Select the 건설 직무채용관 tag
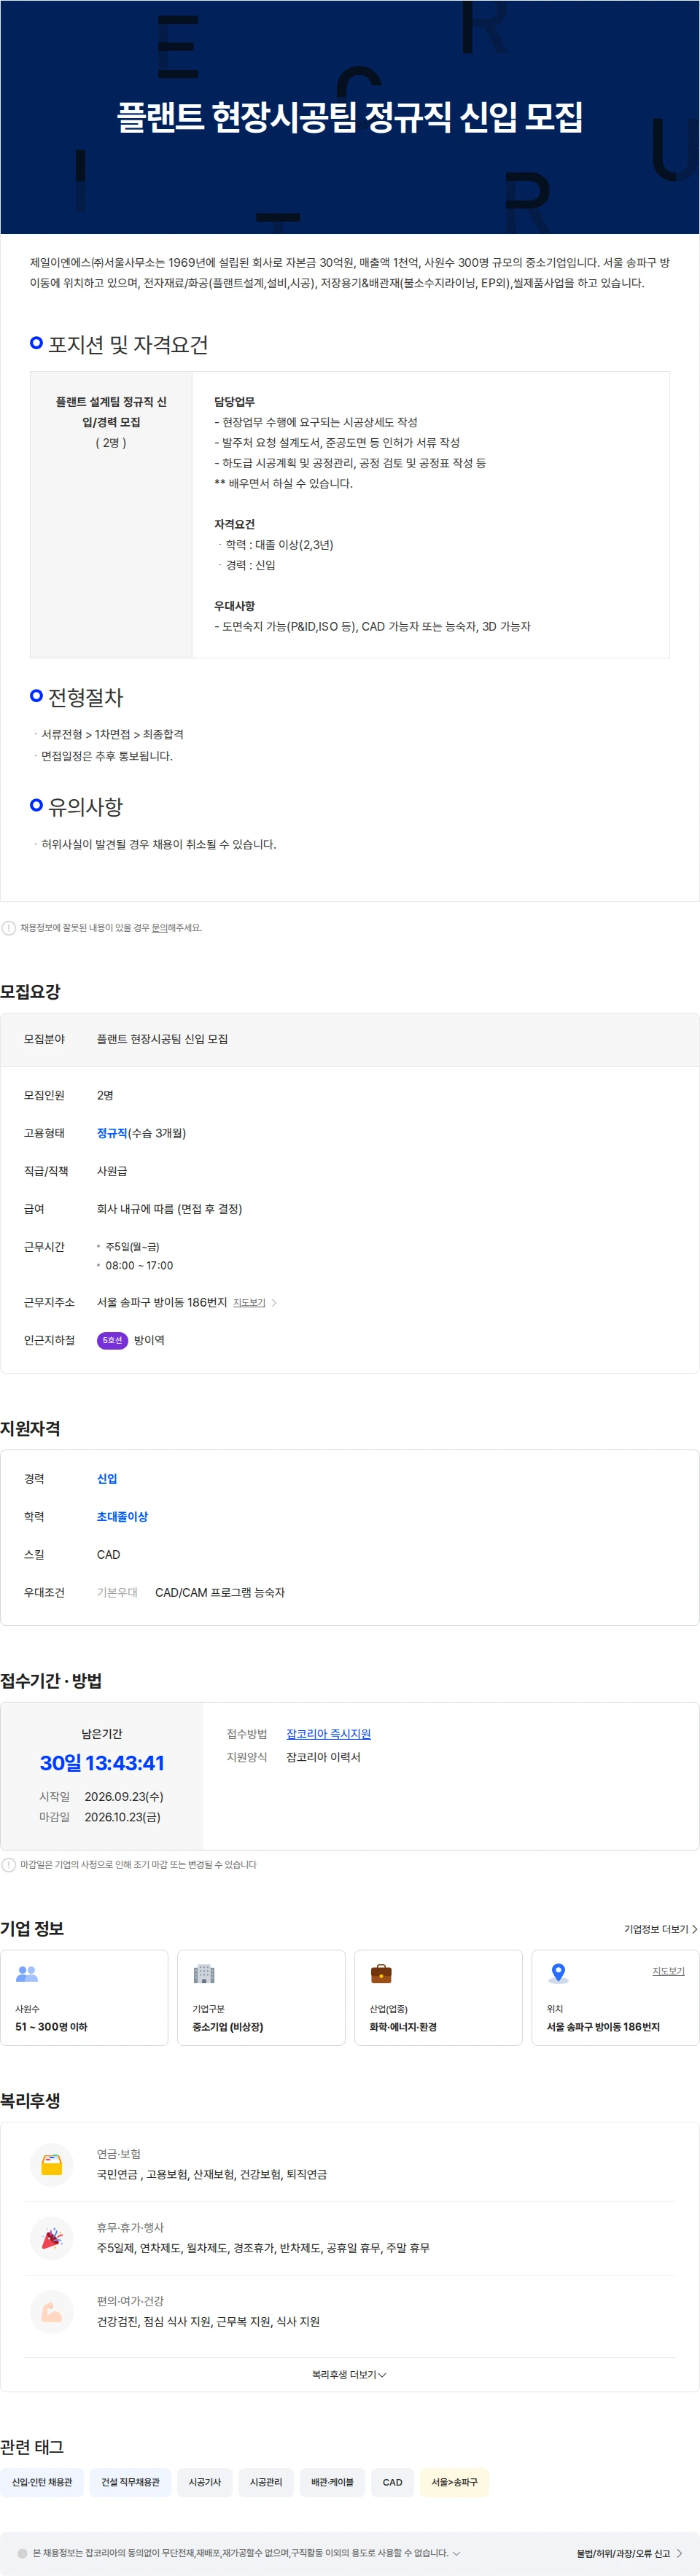The height and width of the screenshot is (2576, 700). (130, 2482)
